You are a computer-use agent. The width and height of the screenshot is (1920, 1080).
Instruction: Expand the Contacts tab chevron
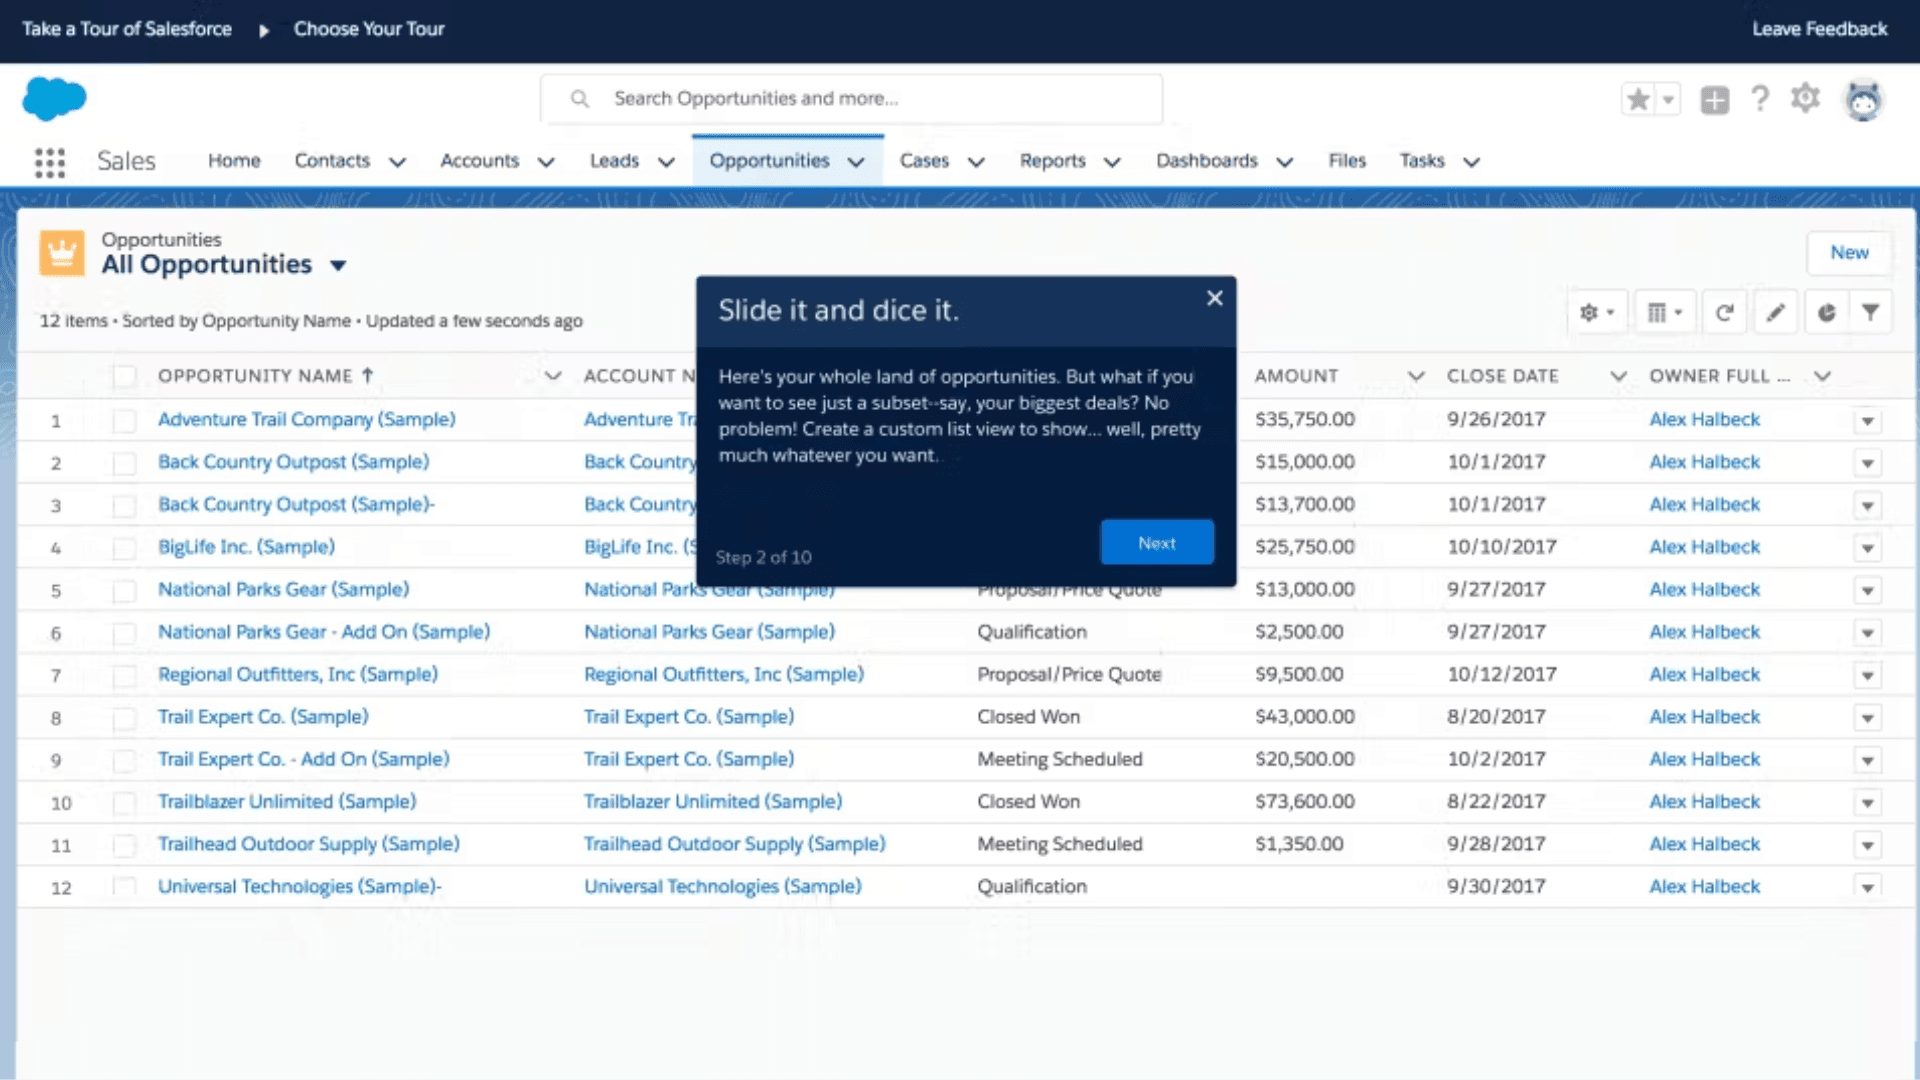[397, 162]
